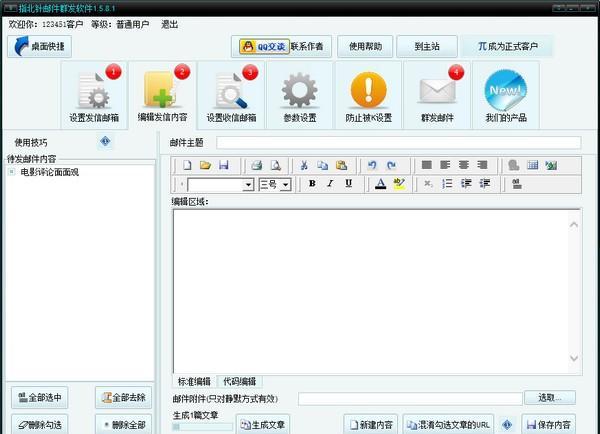Click the print preview toolbar icon
The image size is (600, 434).
pos(276,165)
